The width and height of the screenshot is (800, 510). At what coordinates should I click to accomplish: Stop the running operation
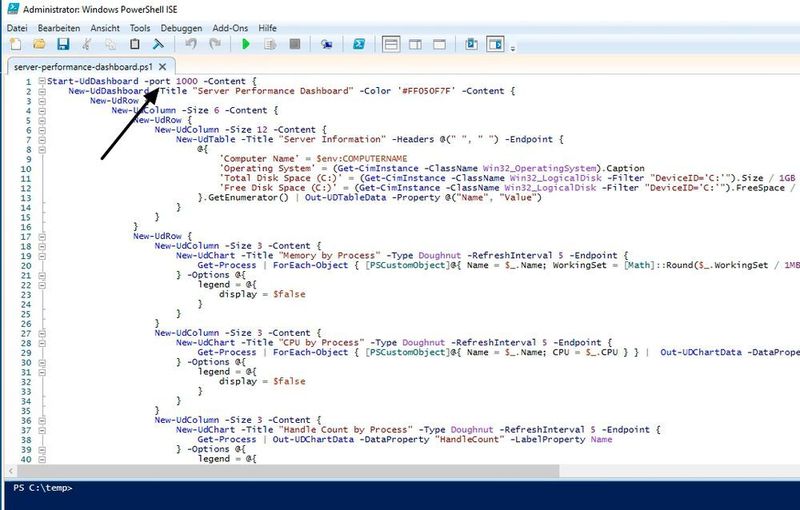pyautogui.click(x=294, y=44)
